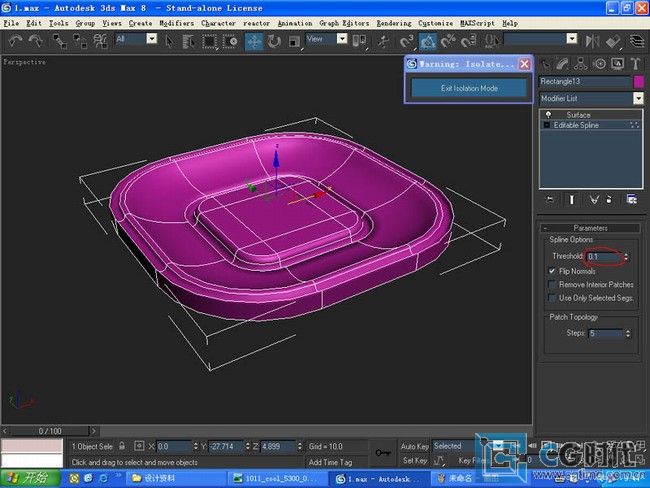Image resolution: width=650 pixels, height=488 pixels.
Task: Click the Auto Key button
Action: click(x=414, y=447)
